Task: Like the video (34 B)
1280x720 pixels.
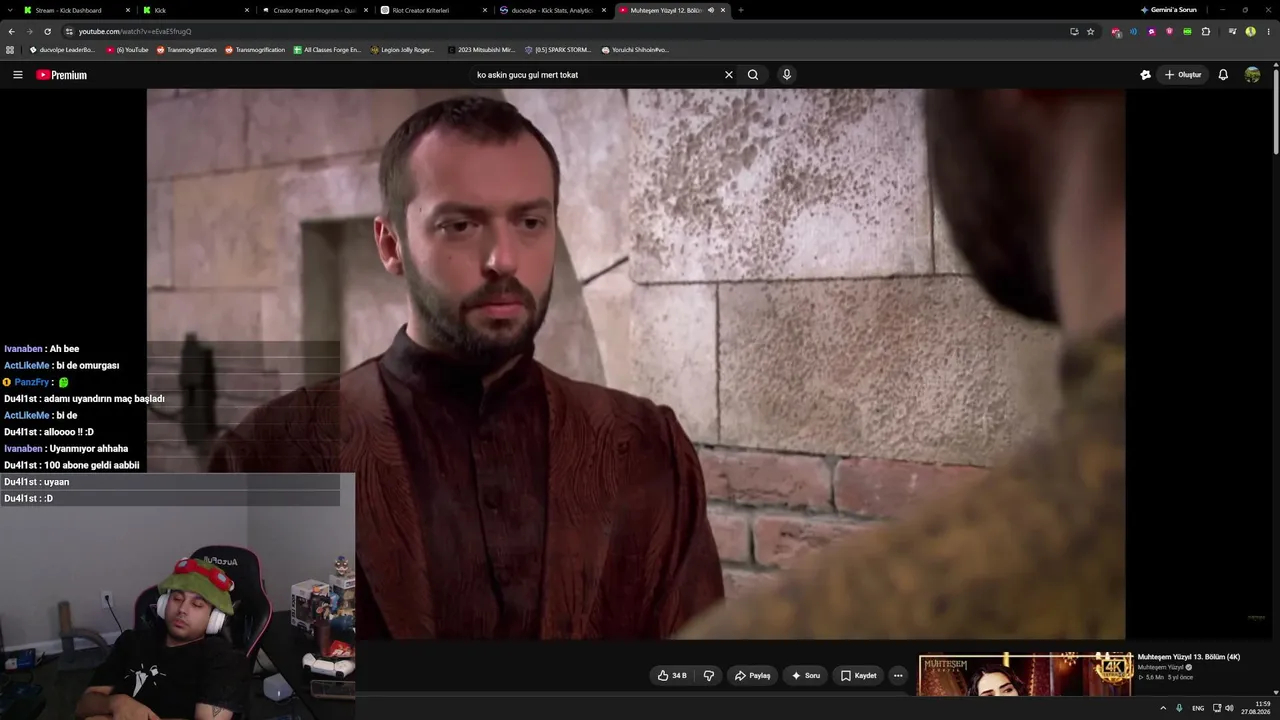Action: click(672, 676)
